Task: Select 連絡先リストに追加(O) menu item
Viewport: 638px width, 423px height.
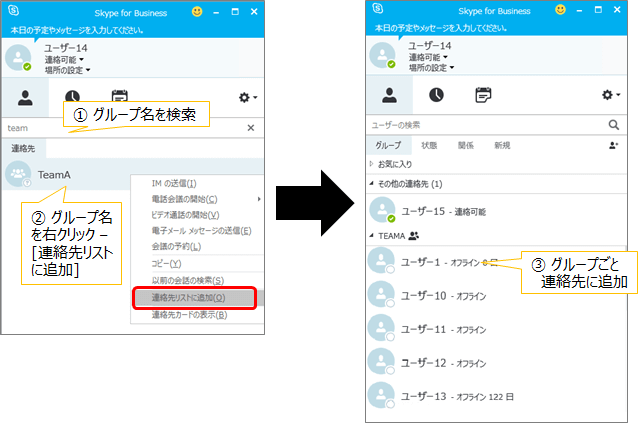Action: pos(195,298)
